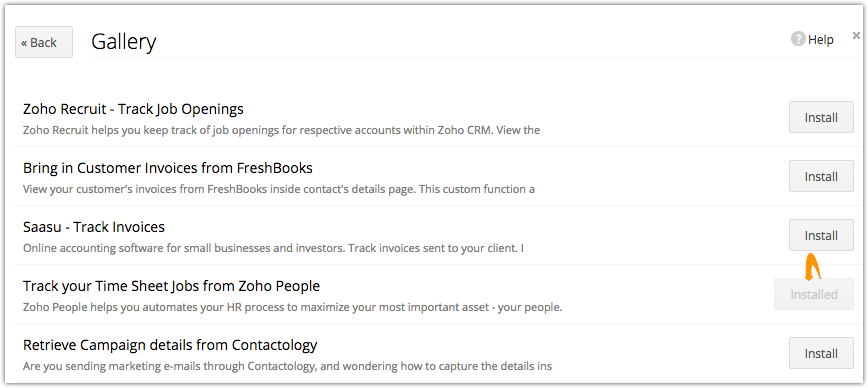Click the Saasu online accounting description
868x388 pixels.
[273, 249]
